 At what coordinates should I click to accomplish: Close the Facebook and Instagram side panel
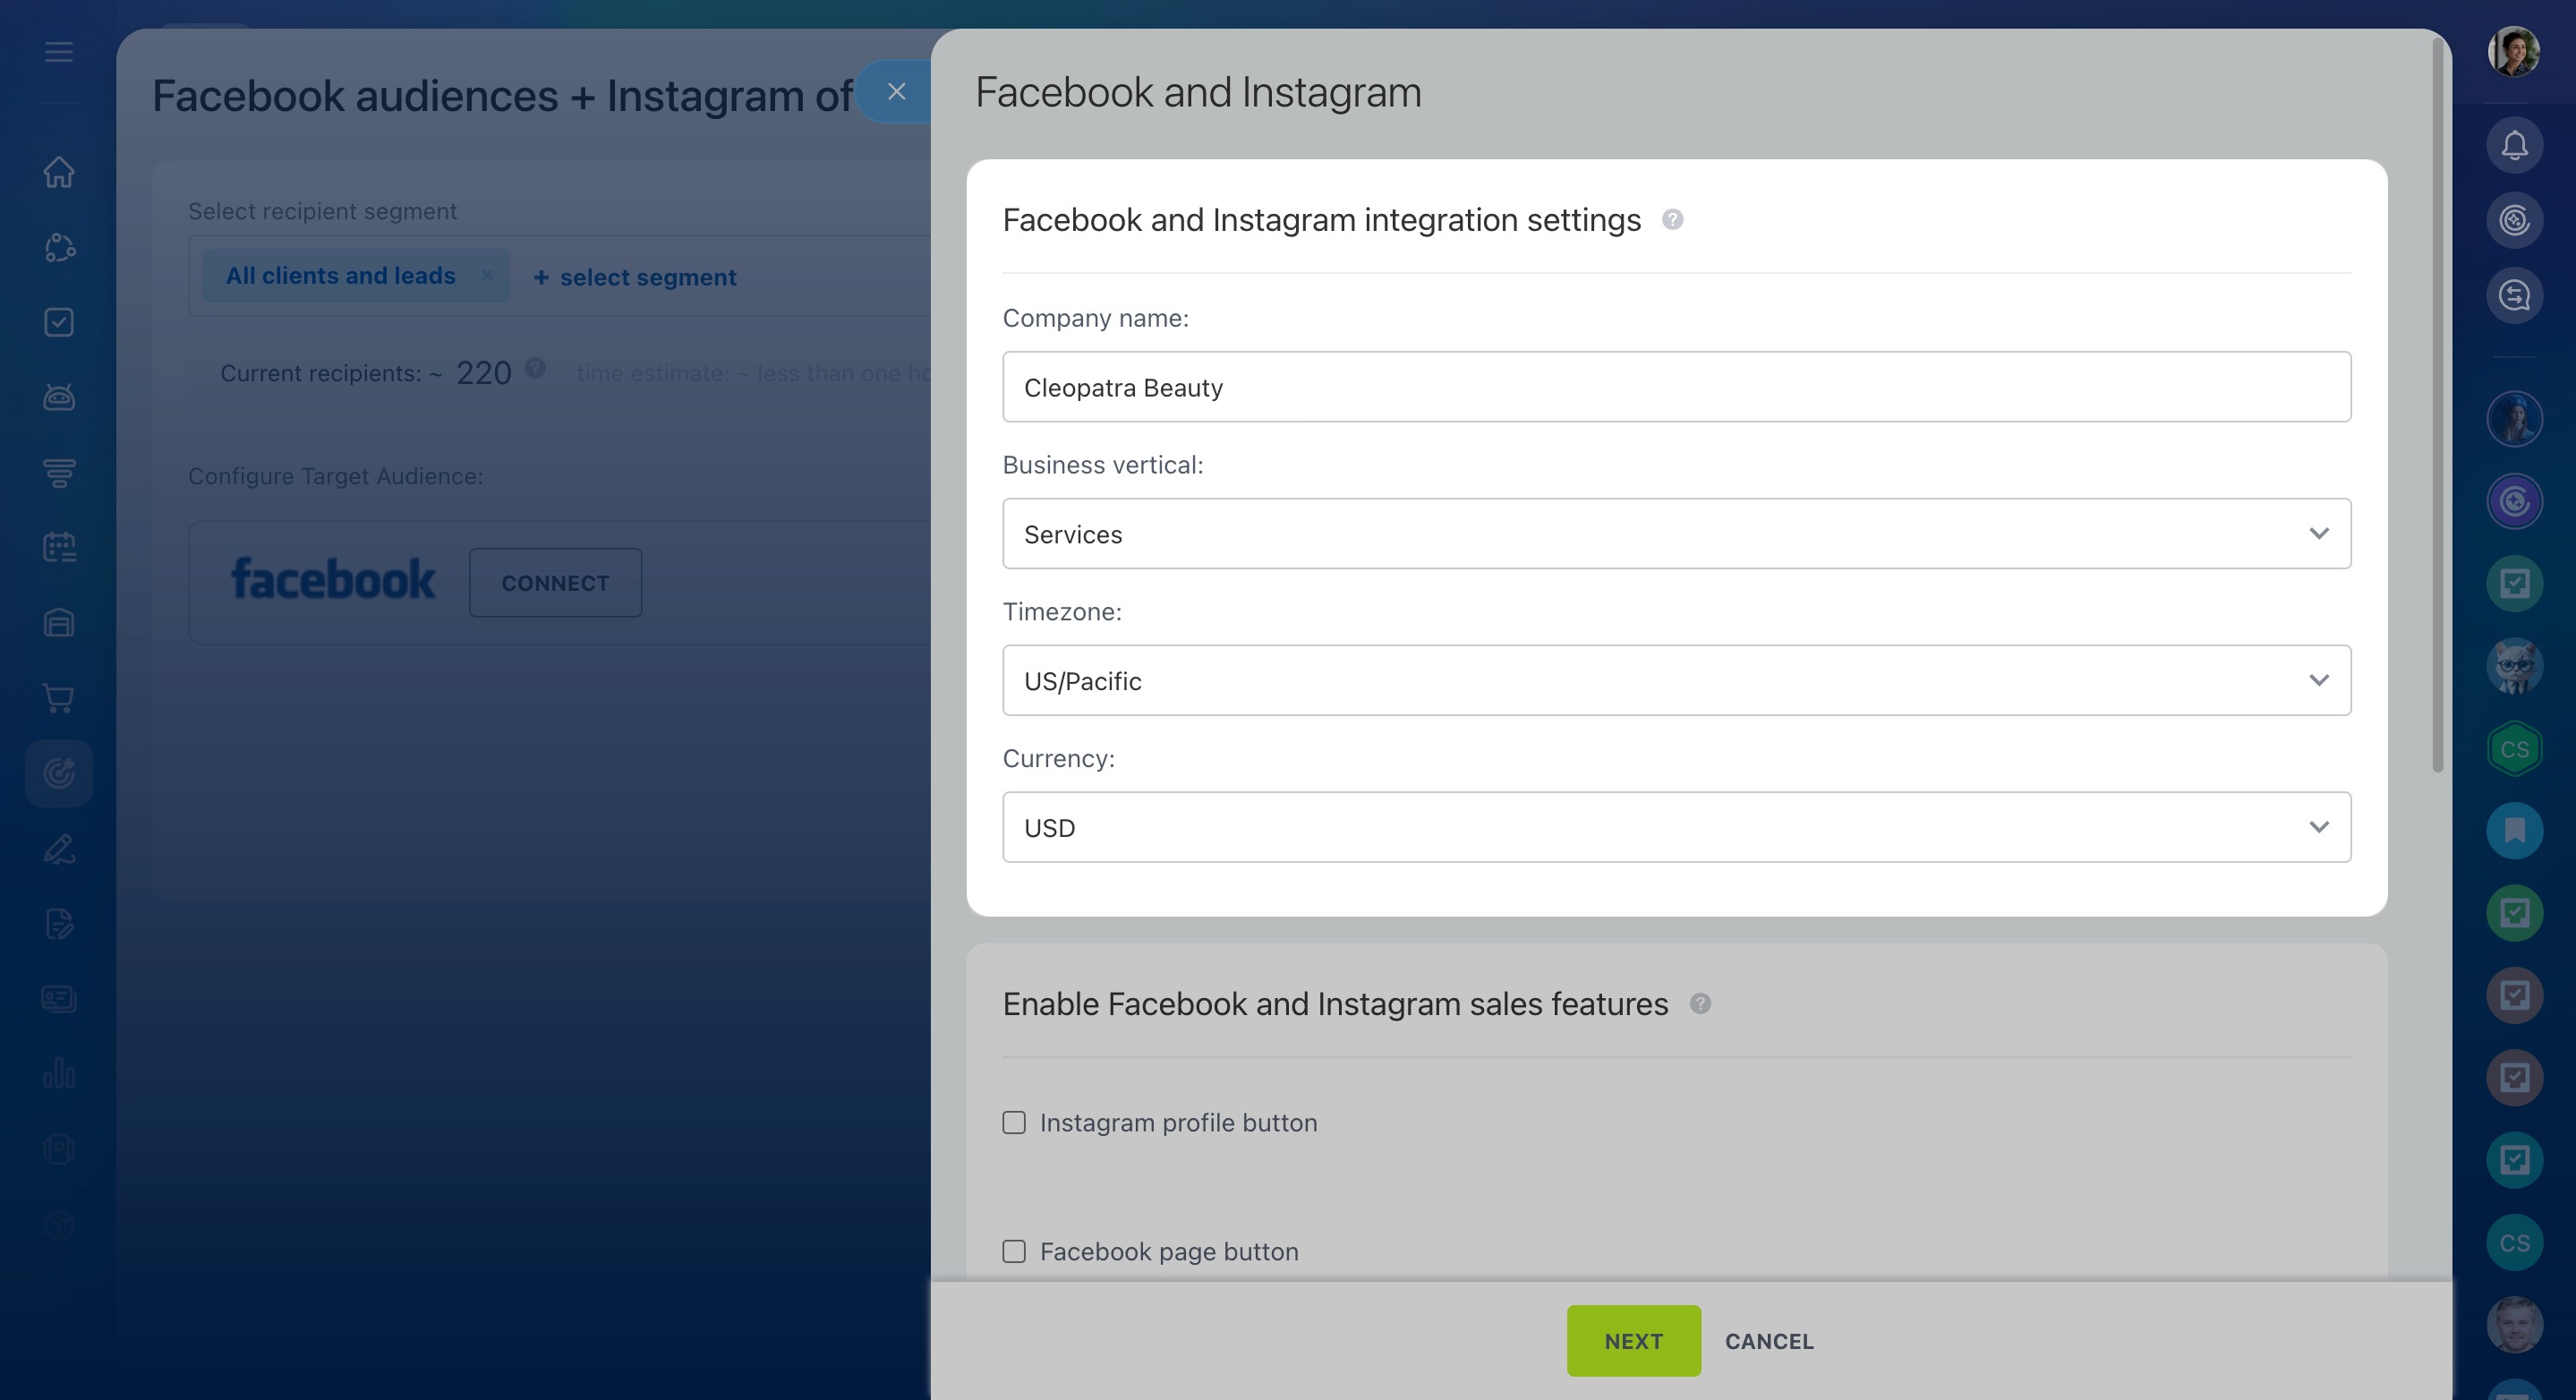pos(896,92)
